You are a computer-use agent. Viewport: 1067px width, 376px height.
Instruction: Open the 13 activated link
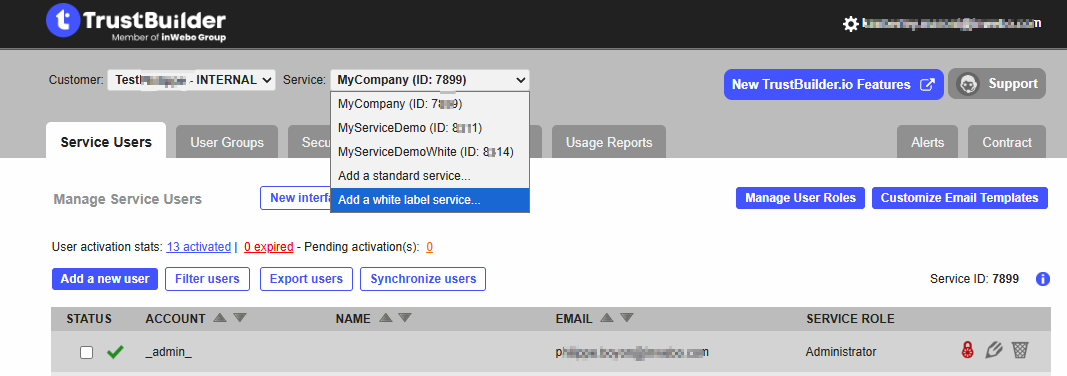click(199, 247)
